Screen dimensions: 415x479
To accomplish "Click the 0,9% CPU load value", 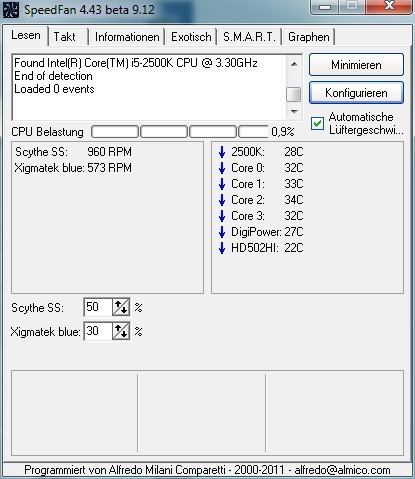I will pos(283,132).
